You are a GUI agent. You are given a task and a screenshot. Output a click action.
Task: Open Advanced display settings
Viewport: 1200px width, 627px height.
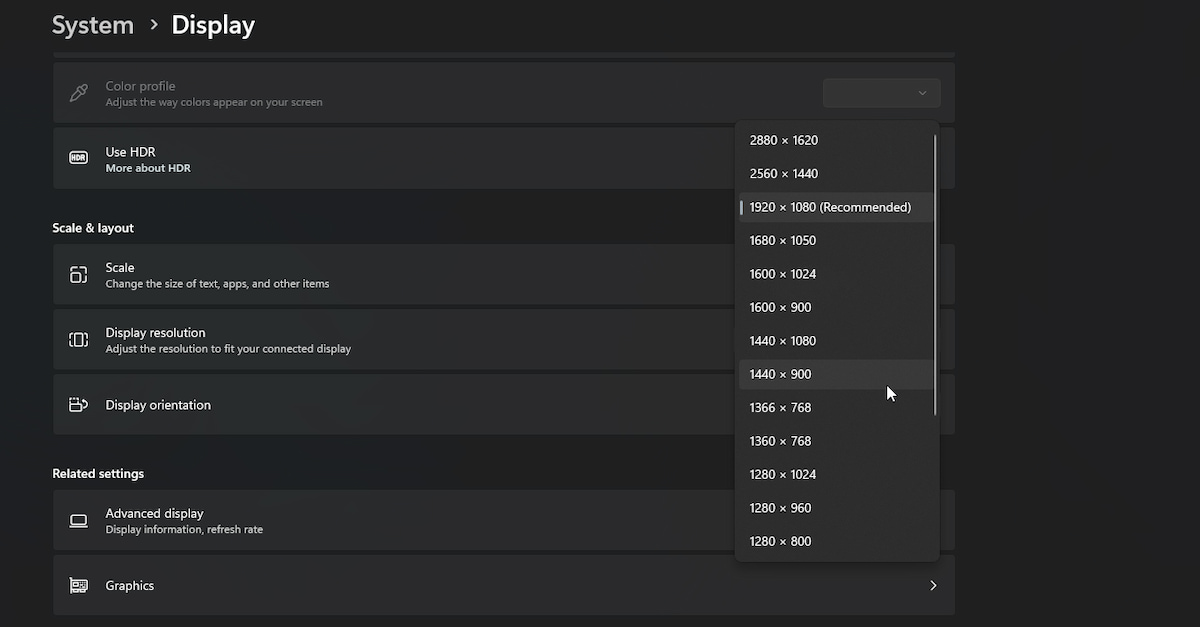(x=154, y=513)
